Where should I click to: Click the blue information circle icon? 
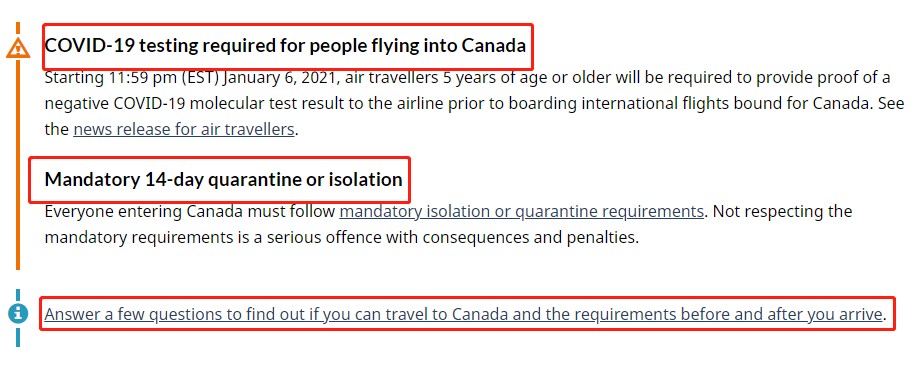click(x=18, y=314)
